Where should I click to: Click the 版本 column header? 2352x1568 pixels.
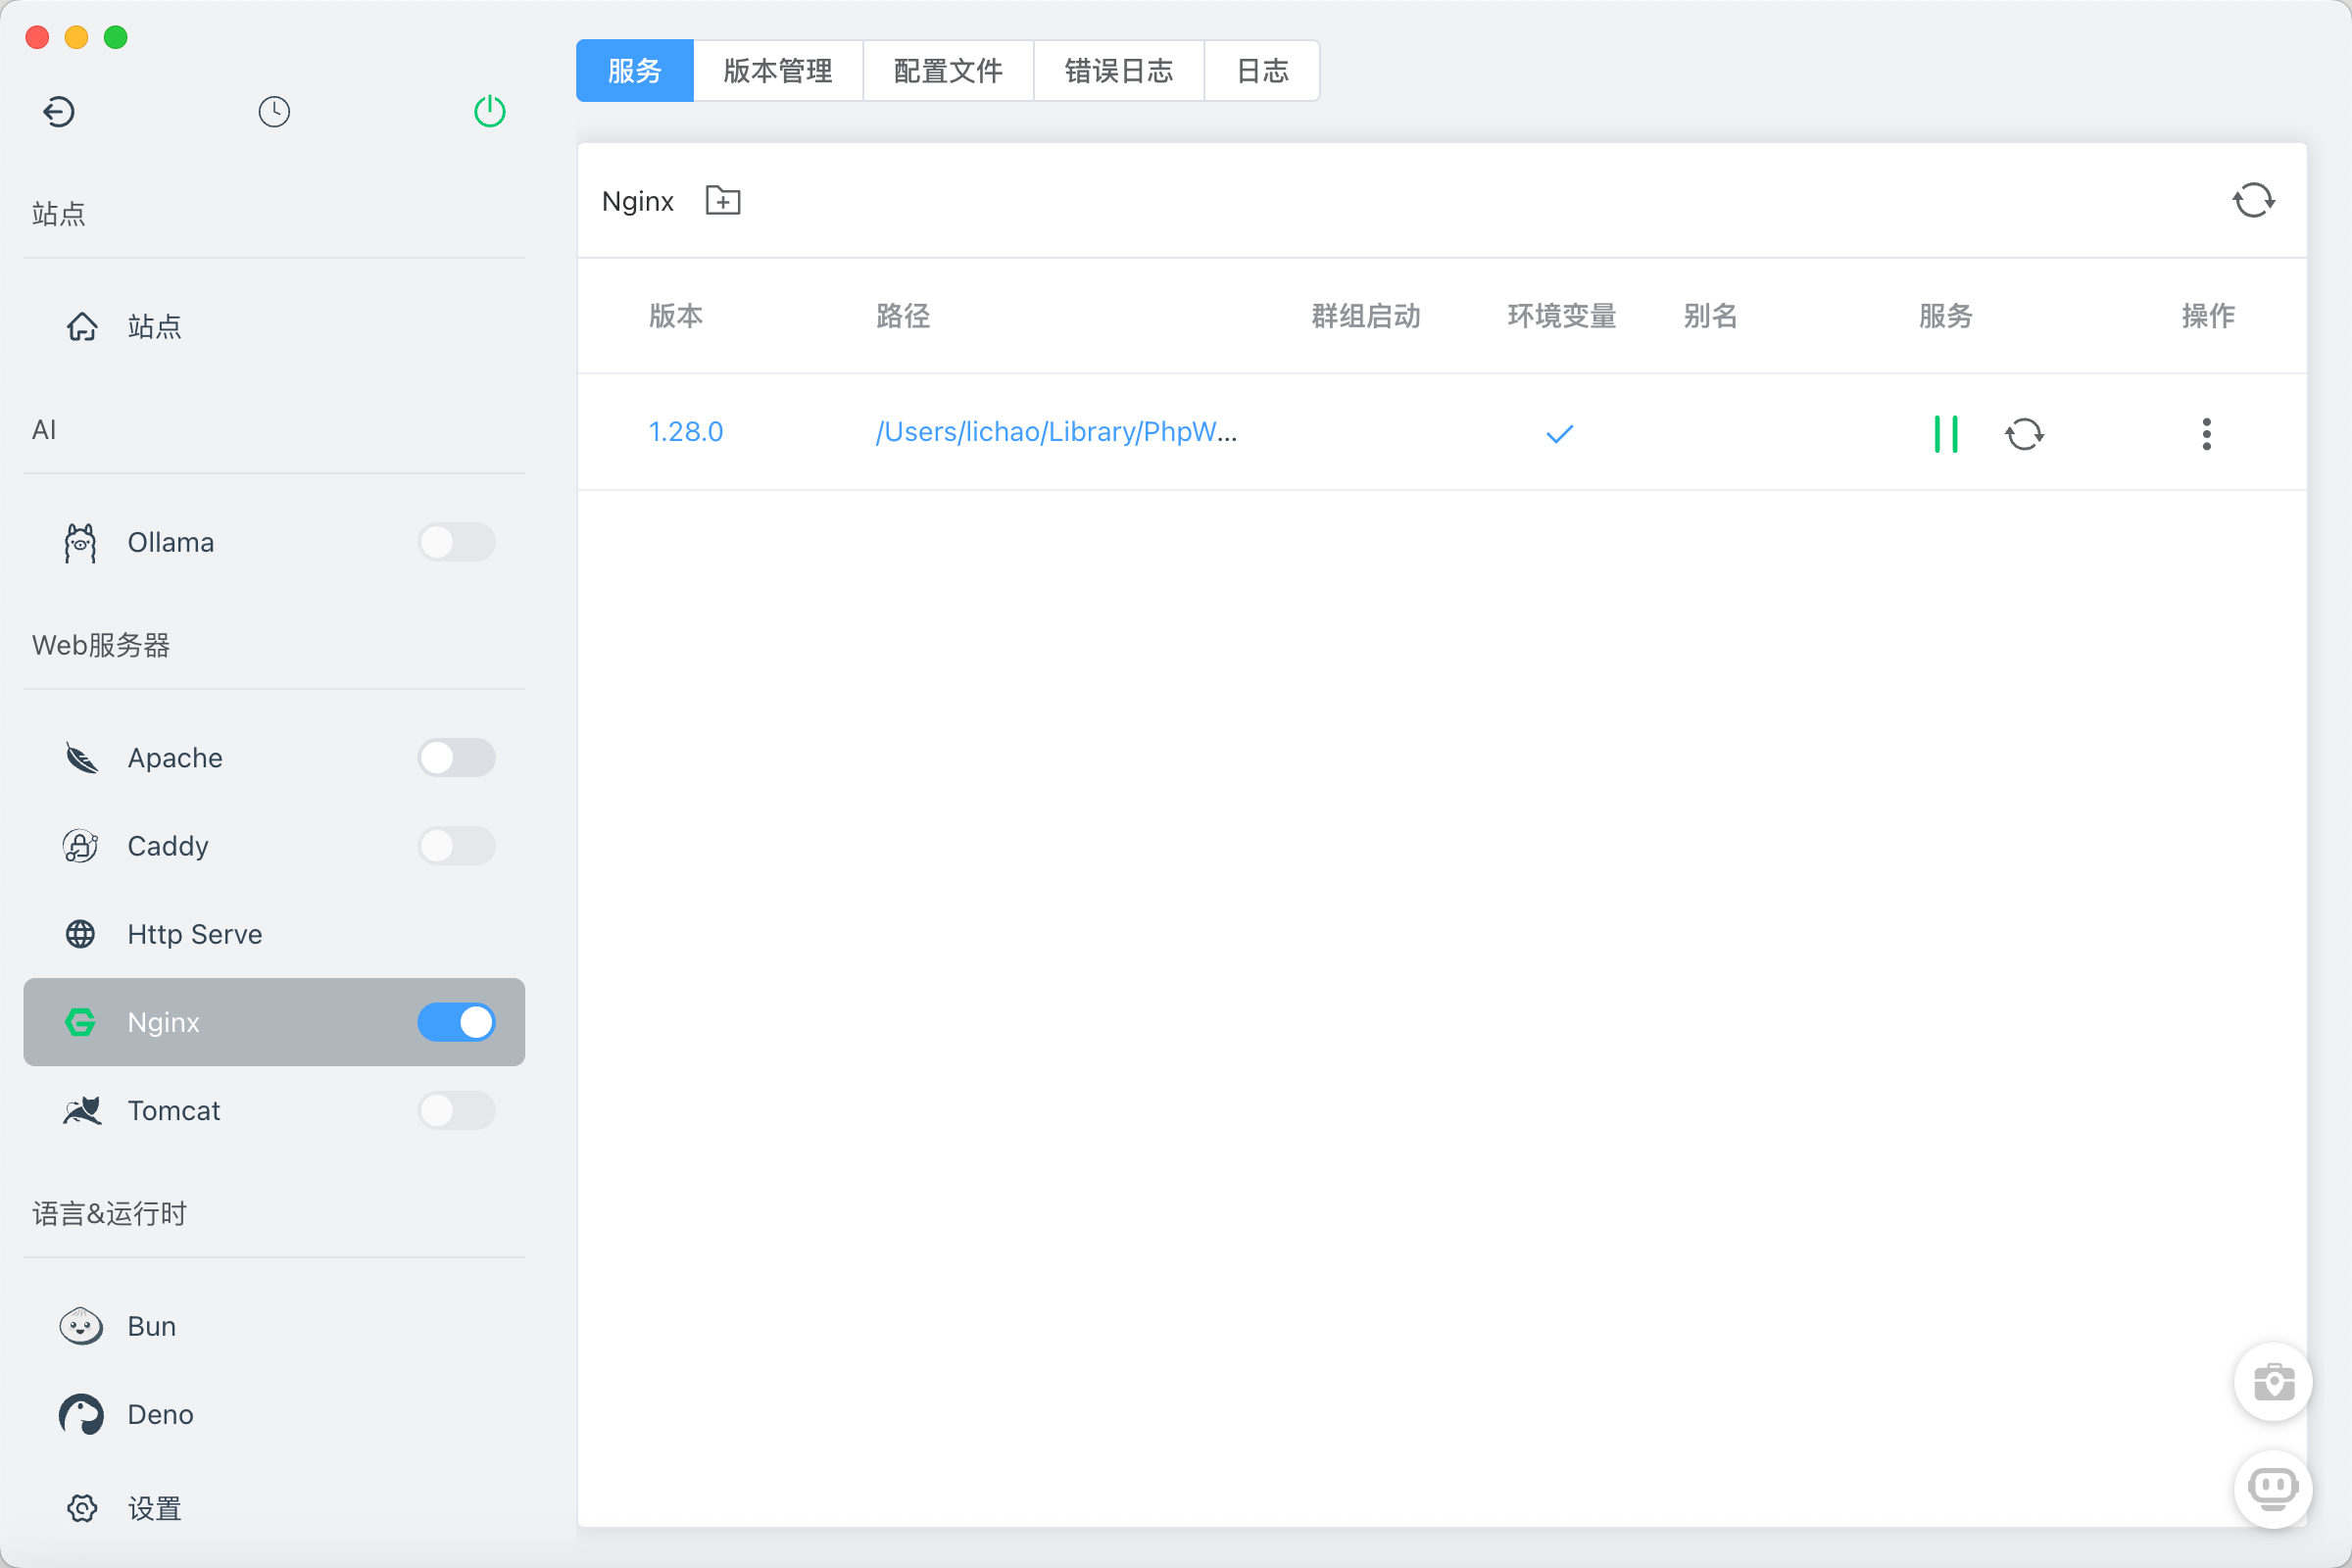pos(676,316)
